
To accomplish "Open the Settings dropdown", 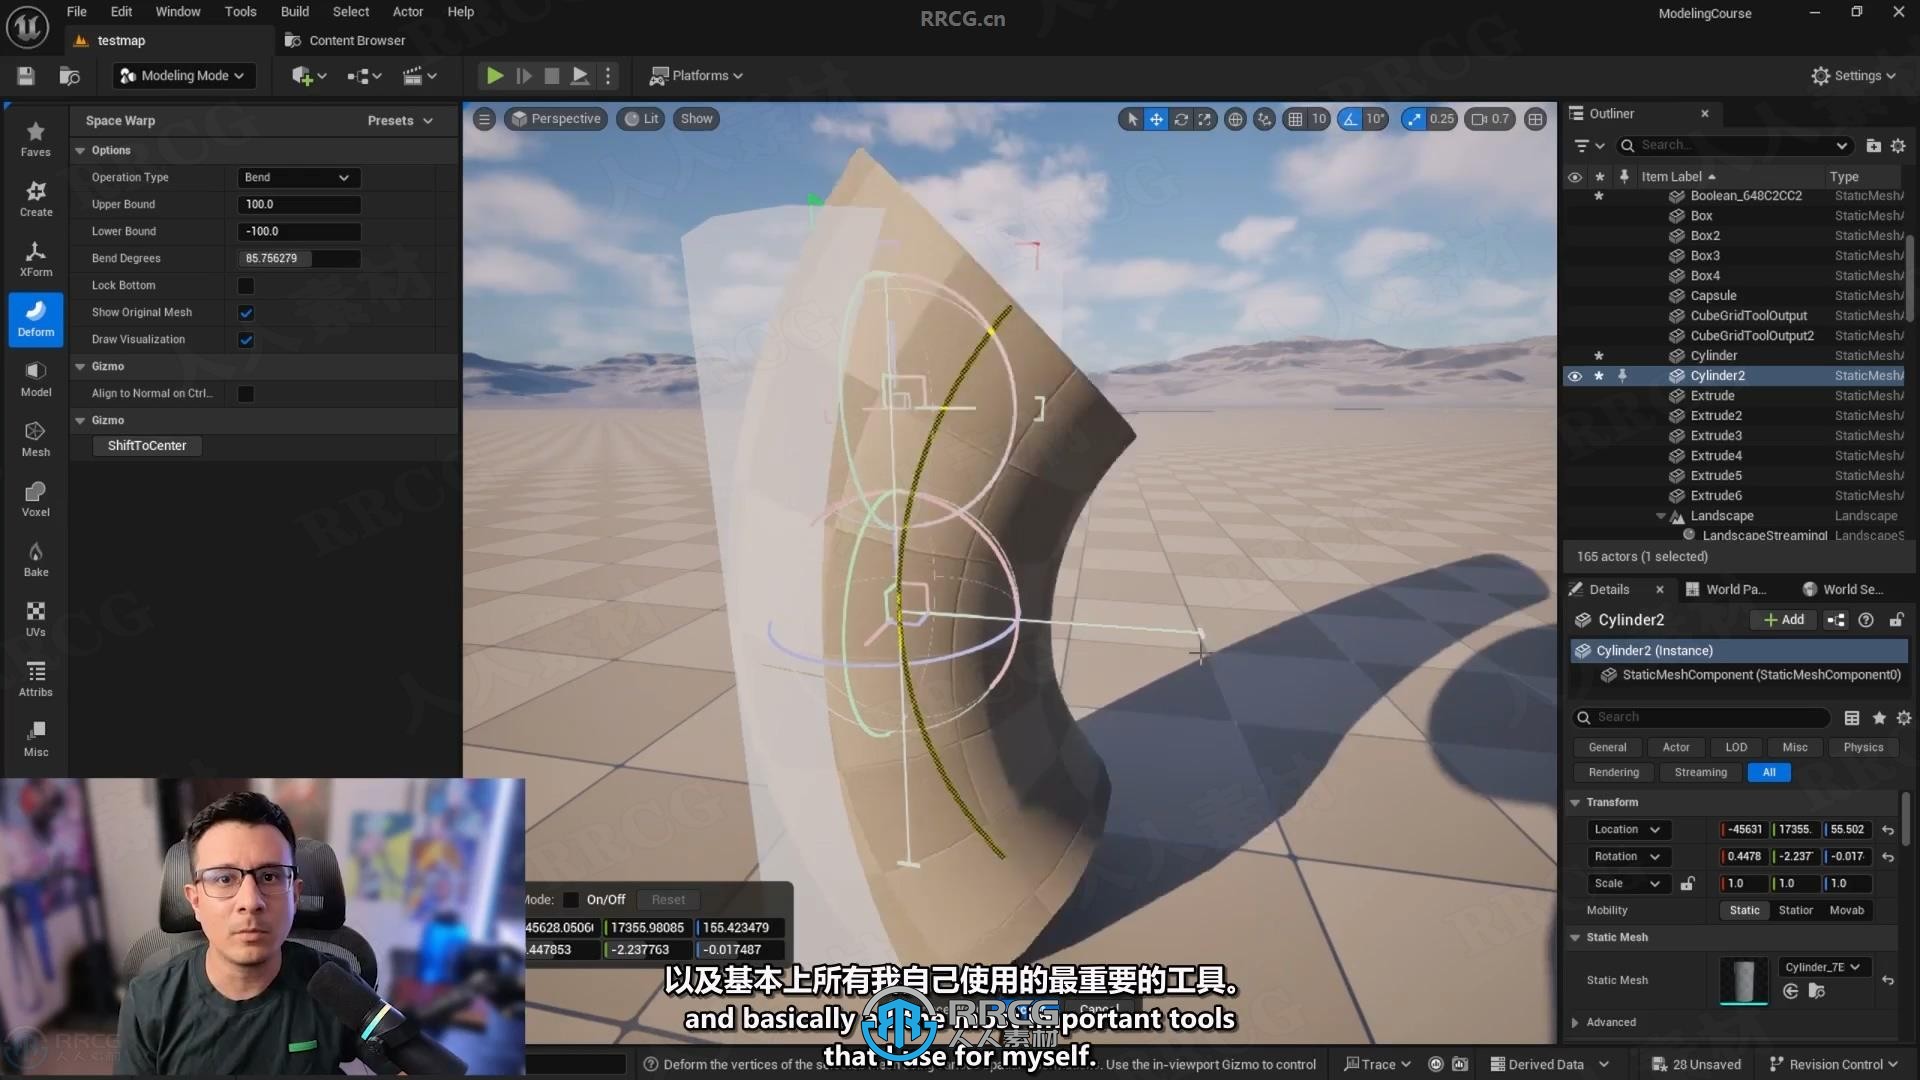I will pos(1853,76).
